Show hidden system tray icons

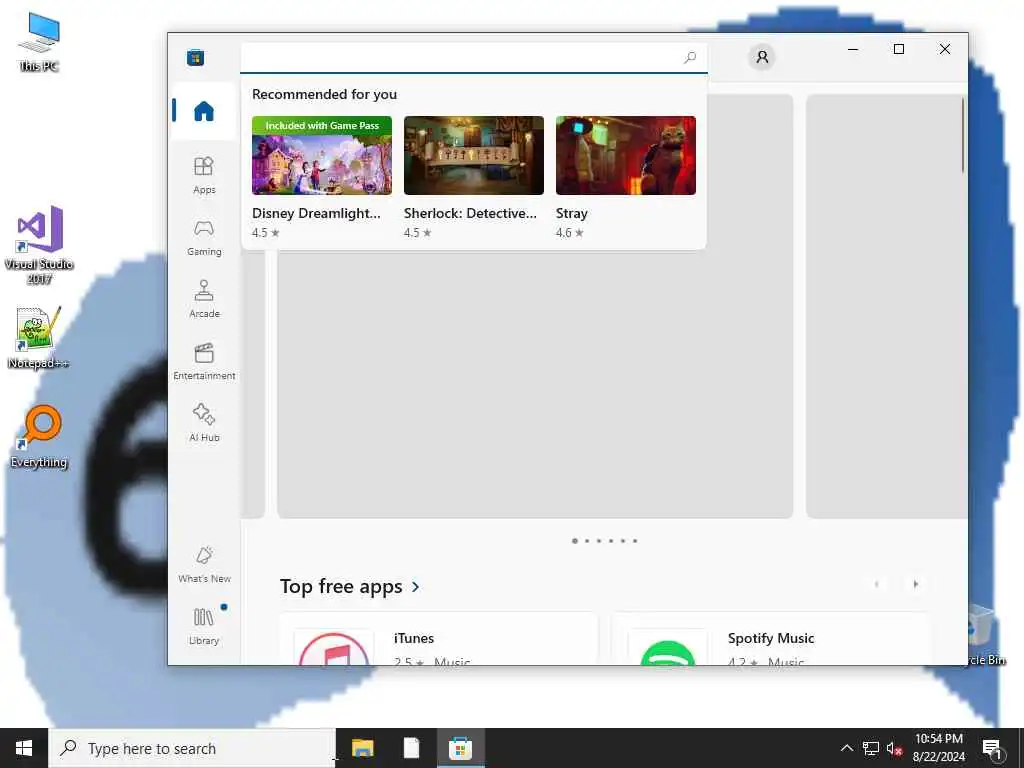[x=846, y=748]
